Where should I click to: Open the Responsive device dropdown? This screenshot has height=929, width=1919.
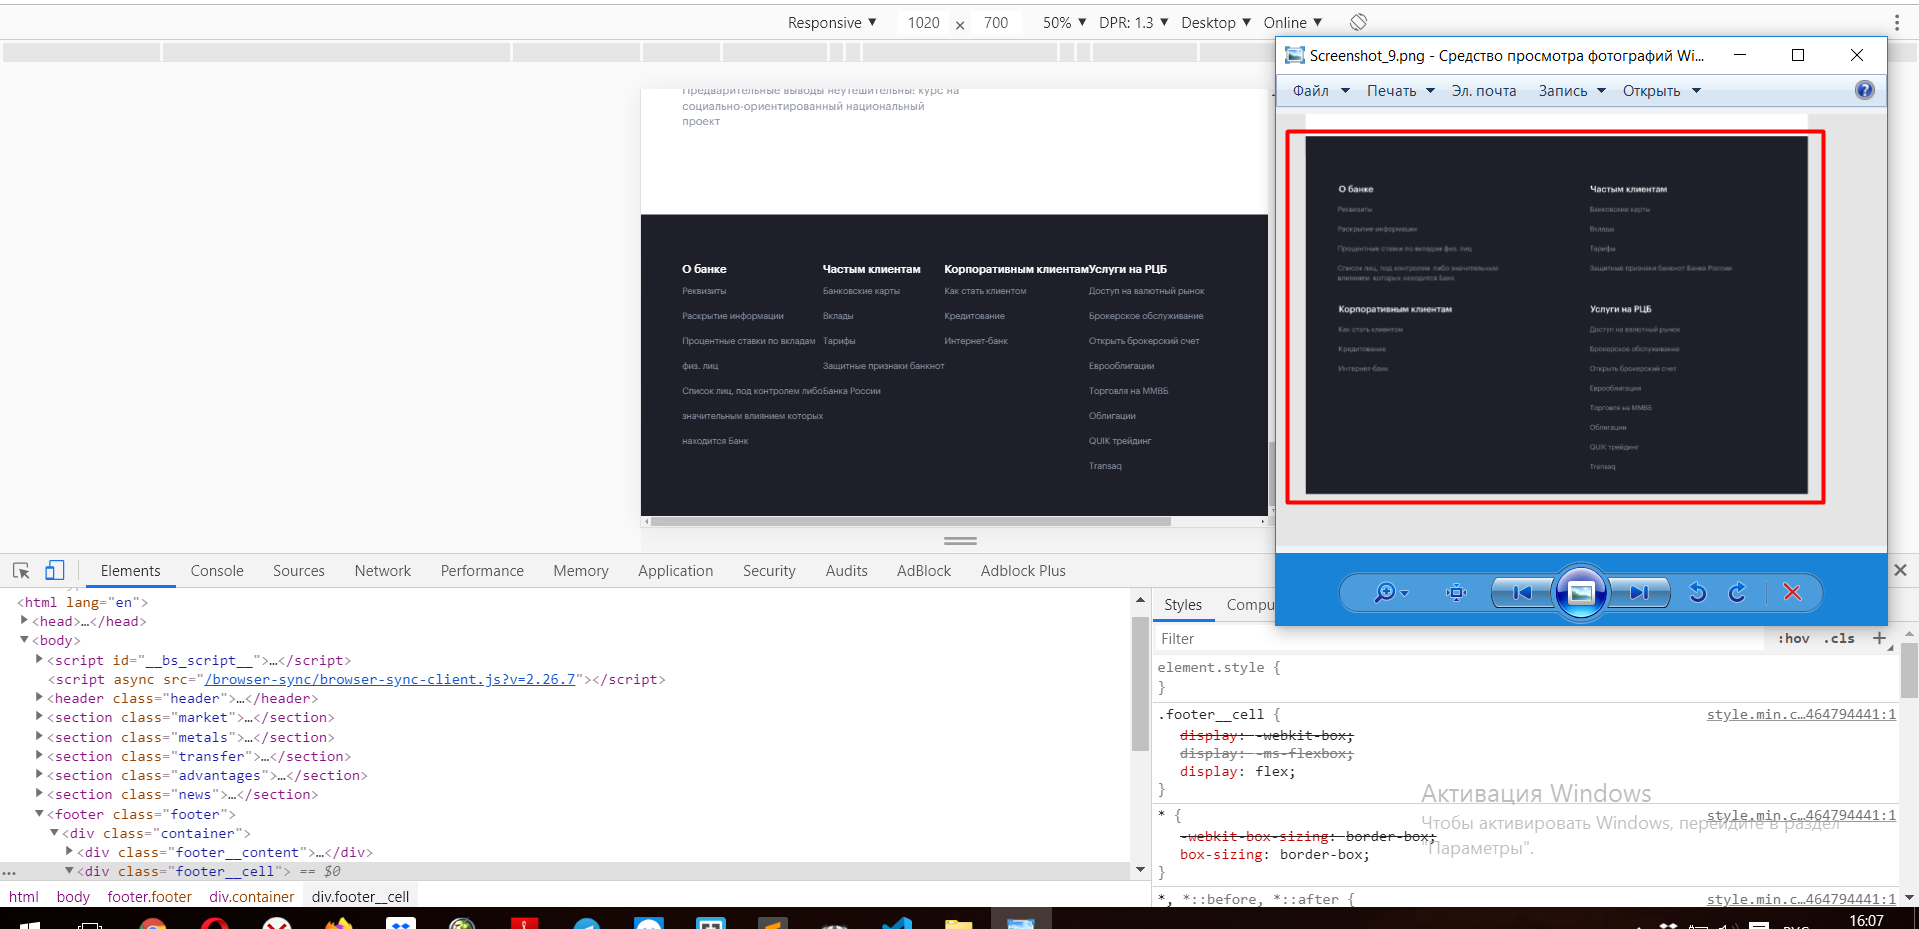click(832, 22)
